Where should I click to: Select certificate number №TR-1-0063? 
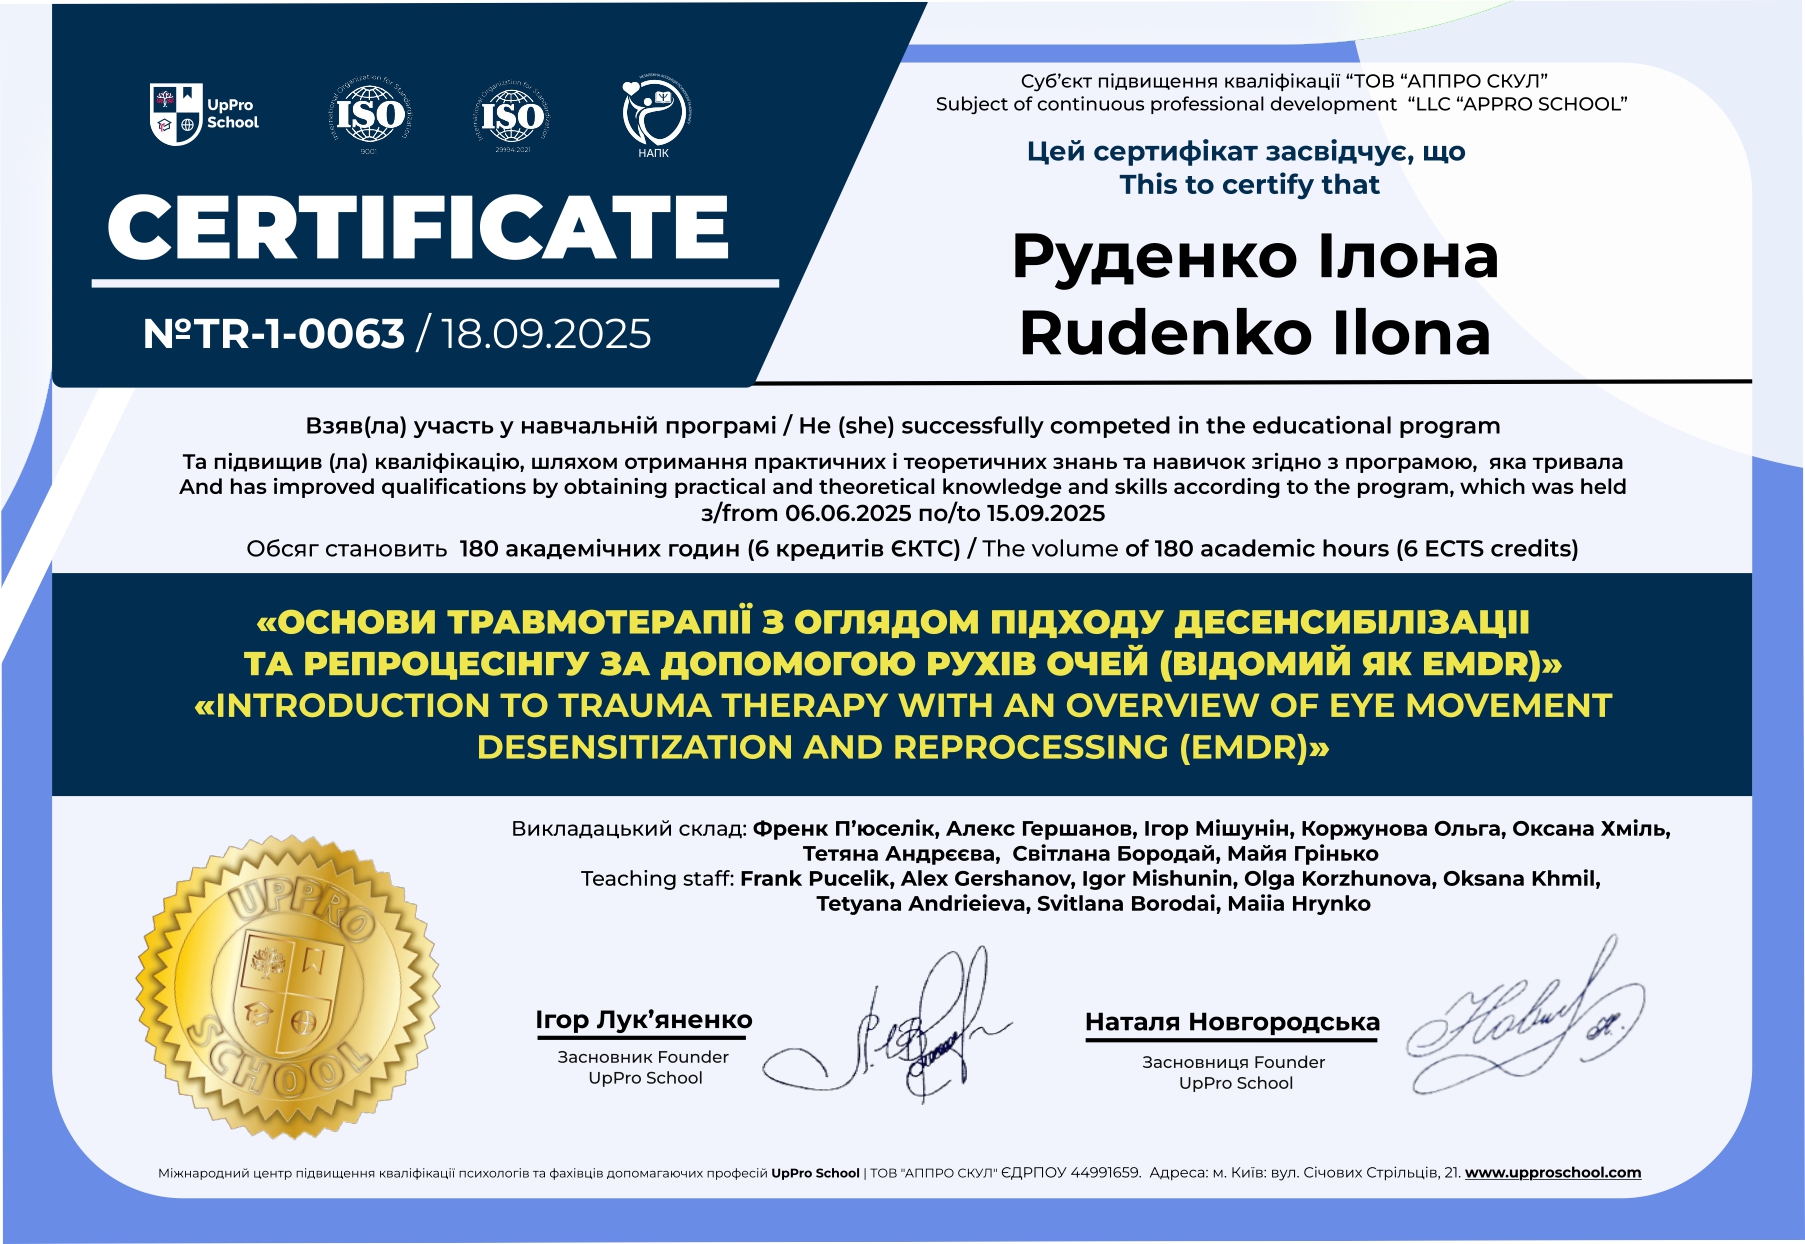click(x=273, y=334)
